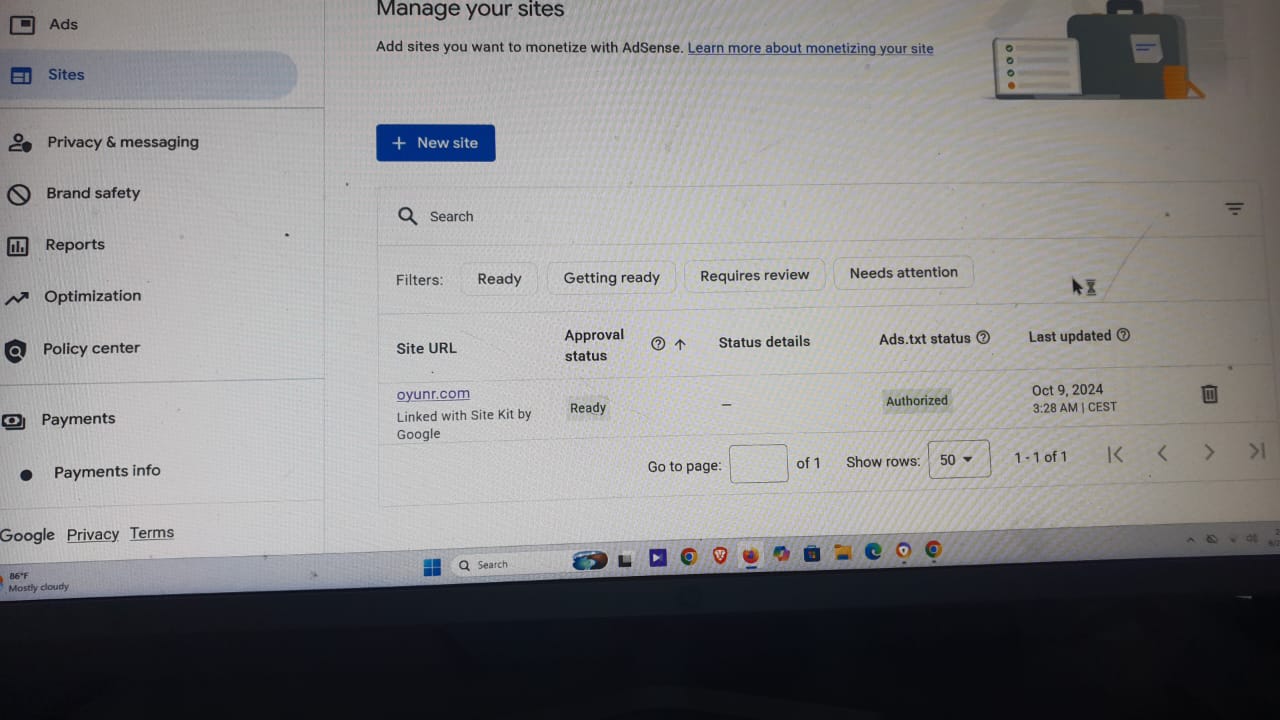Click the Google logo in the footer
This screenshot has width=1280, height=720.
(x=27, y=536)
